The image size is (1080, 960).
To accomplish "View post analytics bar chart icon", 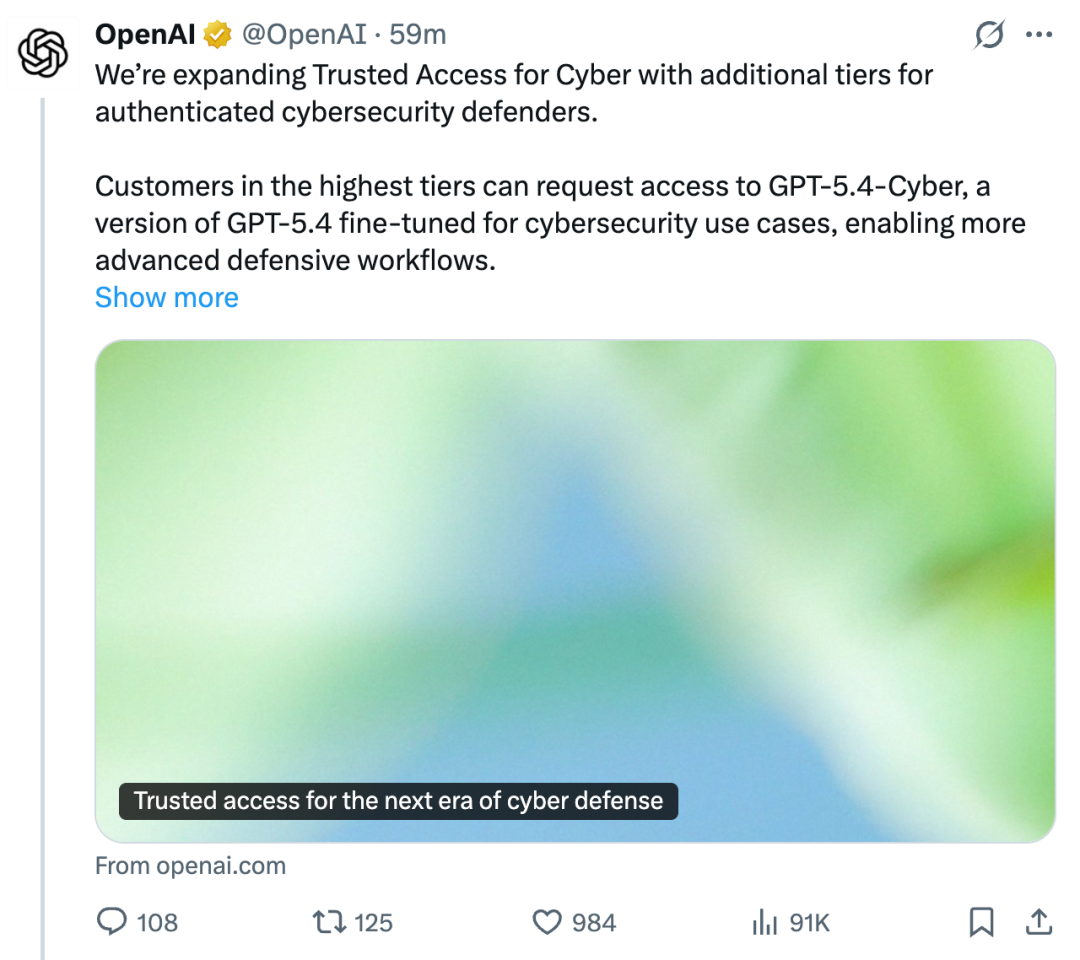I will point(764,921).
